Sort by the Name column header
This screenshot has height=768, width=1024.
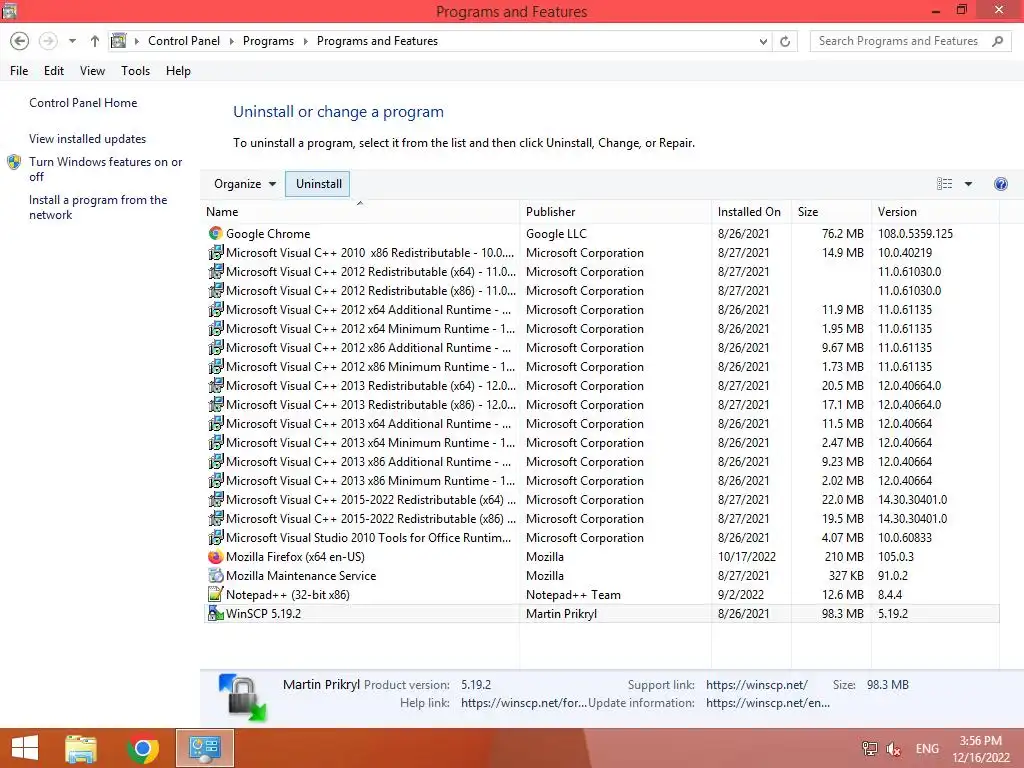[360, 212]
